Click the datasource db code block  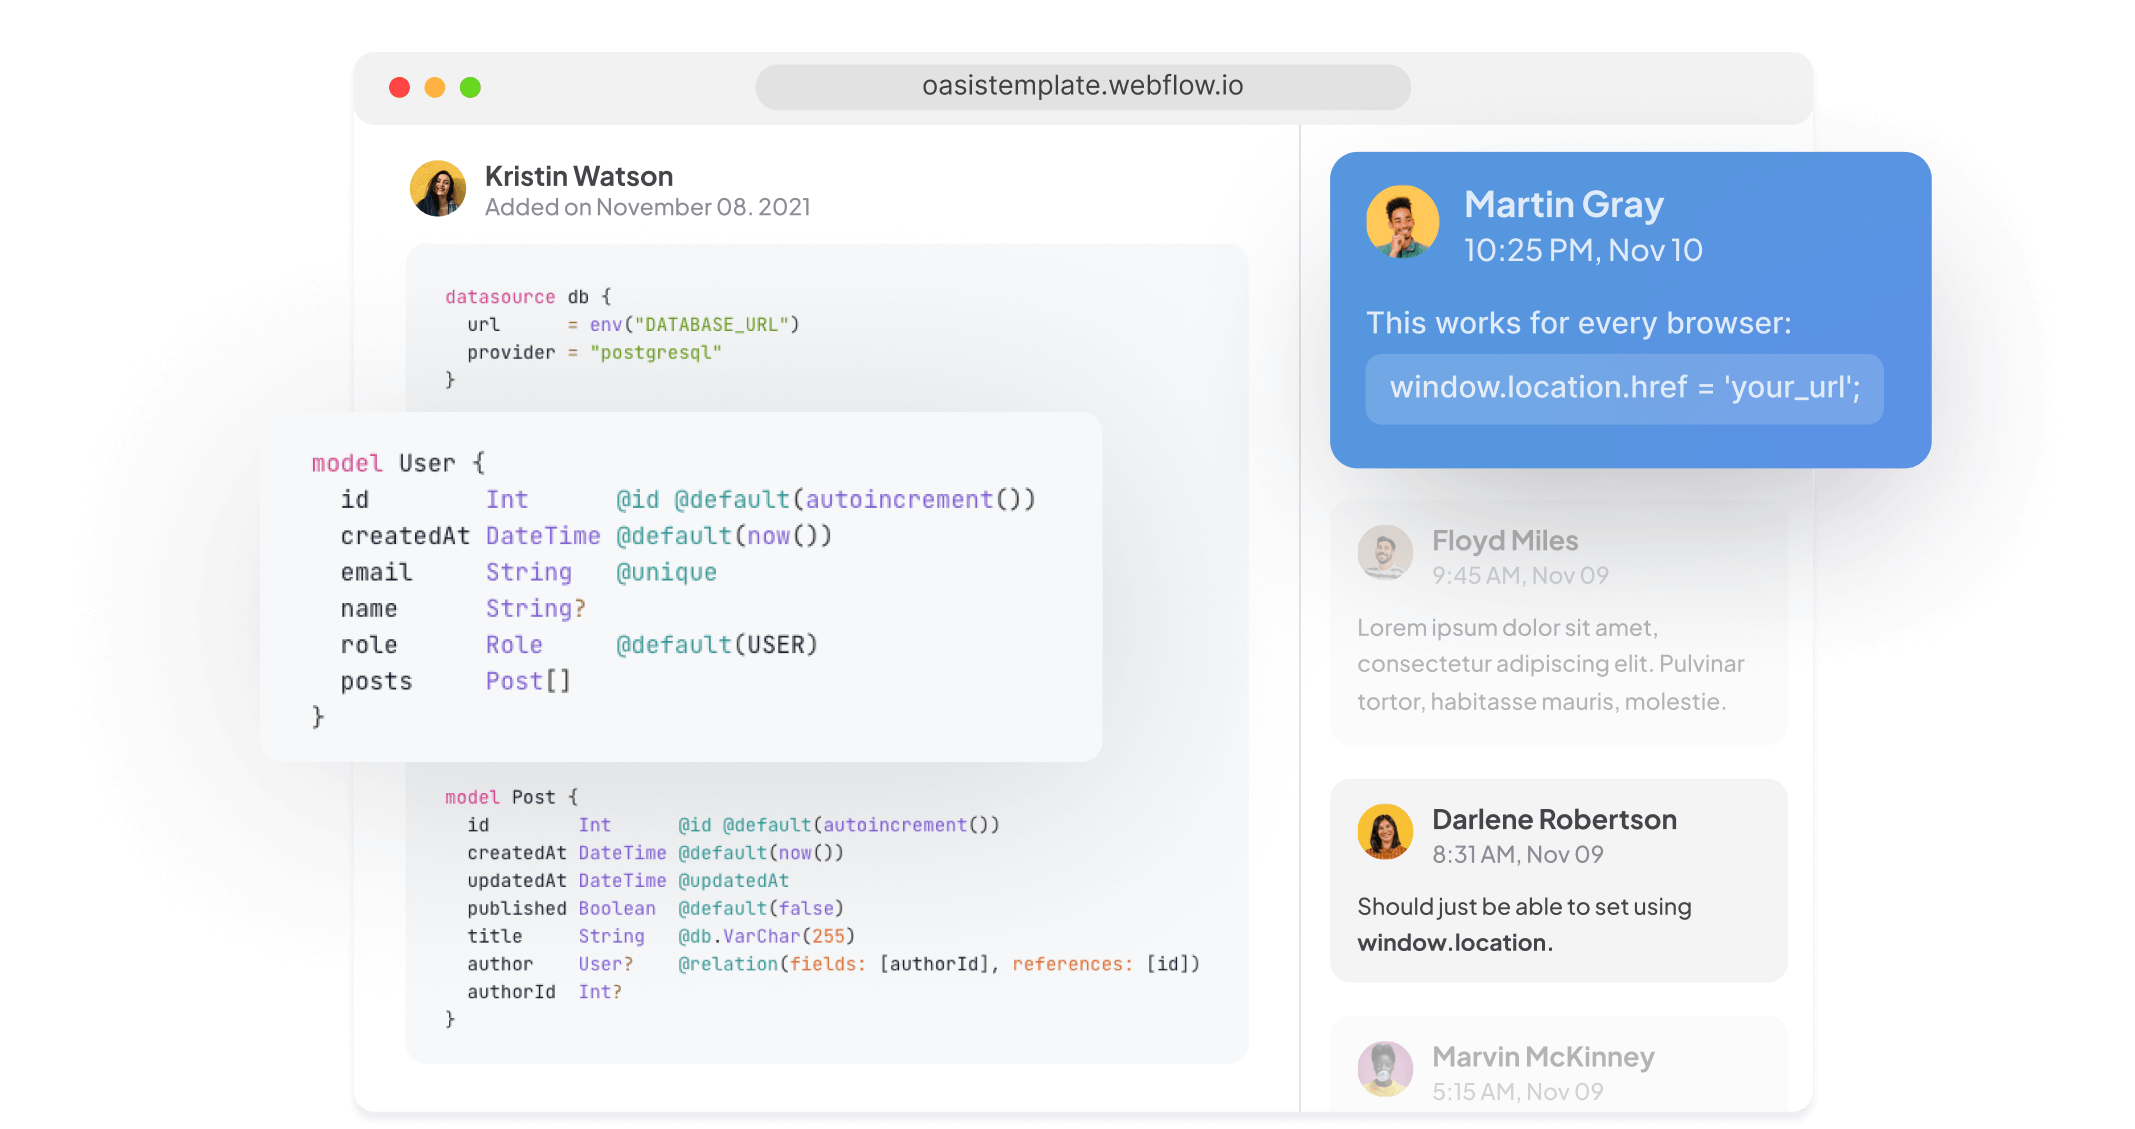click(620, 338)
